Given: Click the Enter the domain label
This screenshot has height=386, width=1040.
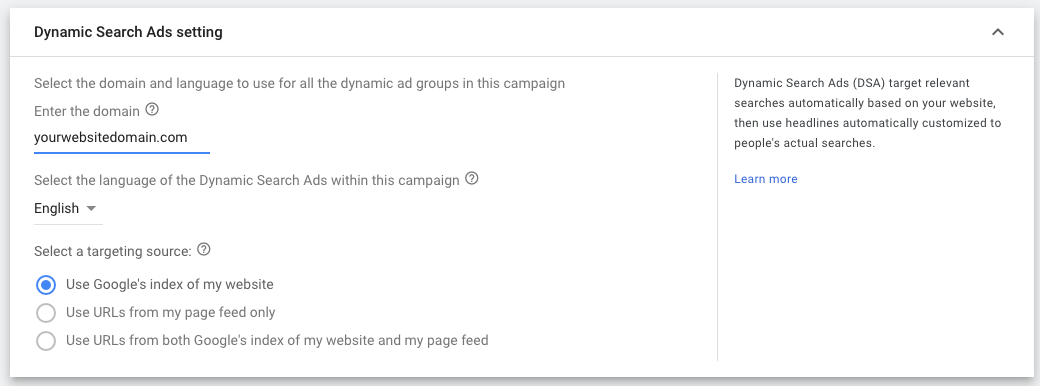Looking at the screenshot, I should [x=87, y=111].
